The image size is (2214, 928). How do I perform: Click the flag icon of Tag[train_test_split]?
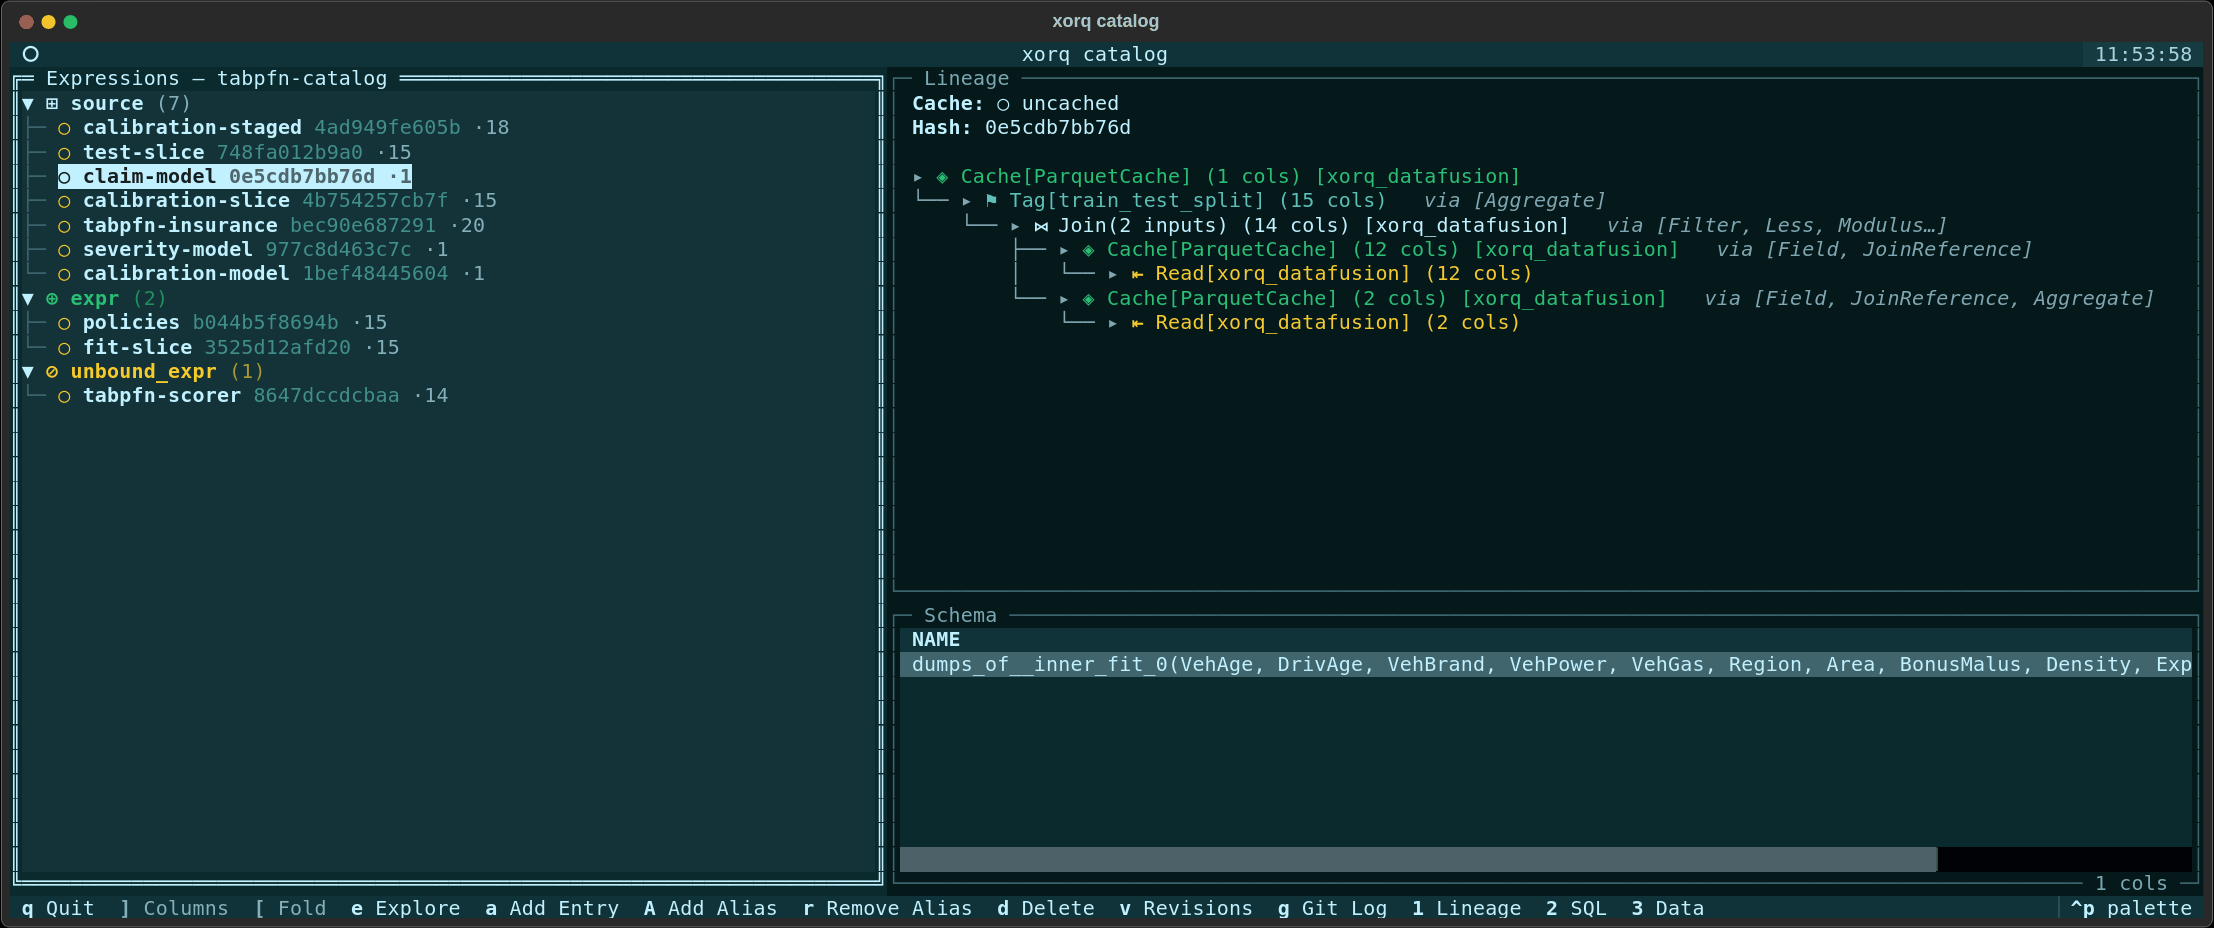tap(991, 201)
